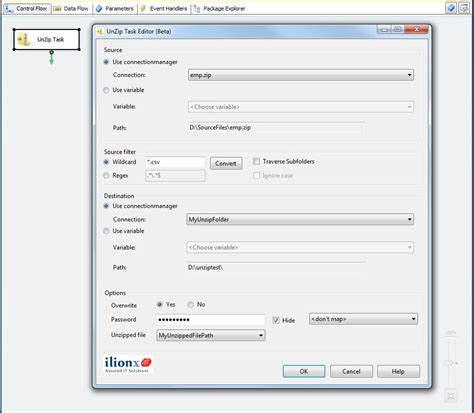The height and width of the screenshot is (413, 474).
Task: Open the Package Explorer tab
Action: tap(220, 9)
